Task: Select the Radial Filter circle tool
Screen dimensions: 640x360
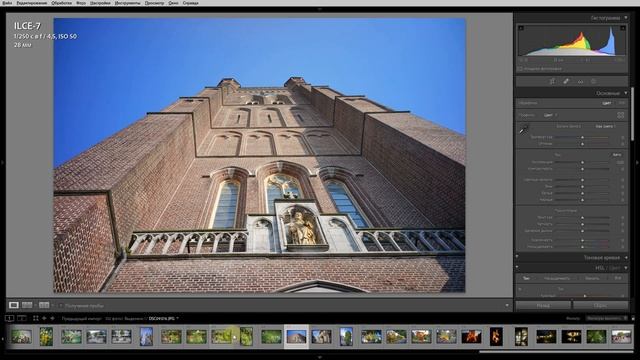Action: tap(593, 81)
